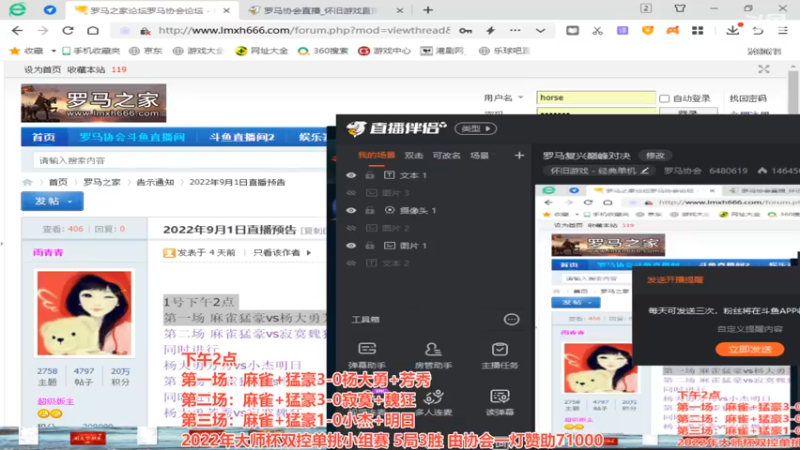The image size is (800, 450).
Task: Open a new browser tab with plus
Action: click(x=428, y=10)
